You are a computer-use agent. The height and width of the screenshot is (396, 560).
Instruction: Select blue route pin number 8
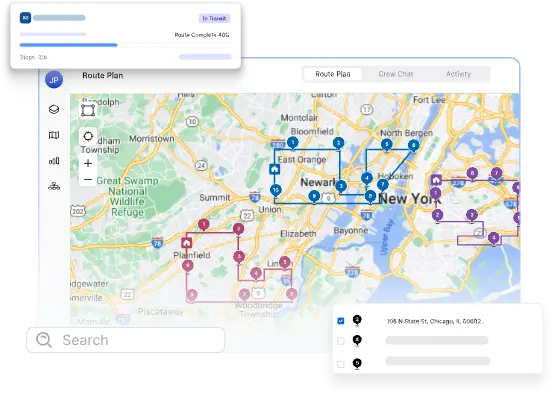tap(370, 196)
